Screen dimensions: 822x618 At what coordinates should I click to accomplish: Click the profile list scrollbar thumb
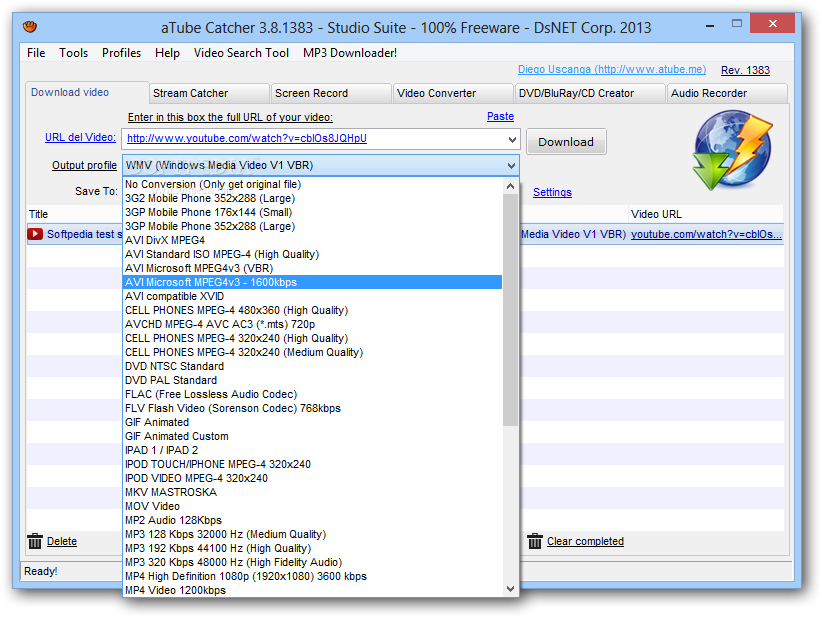coord(510,310)
